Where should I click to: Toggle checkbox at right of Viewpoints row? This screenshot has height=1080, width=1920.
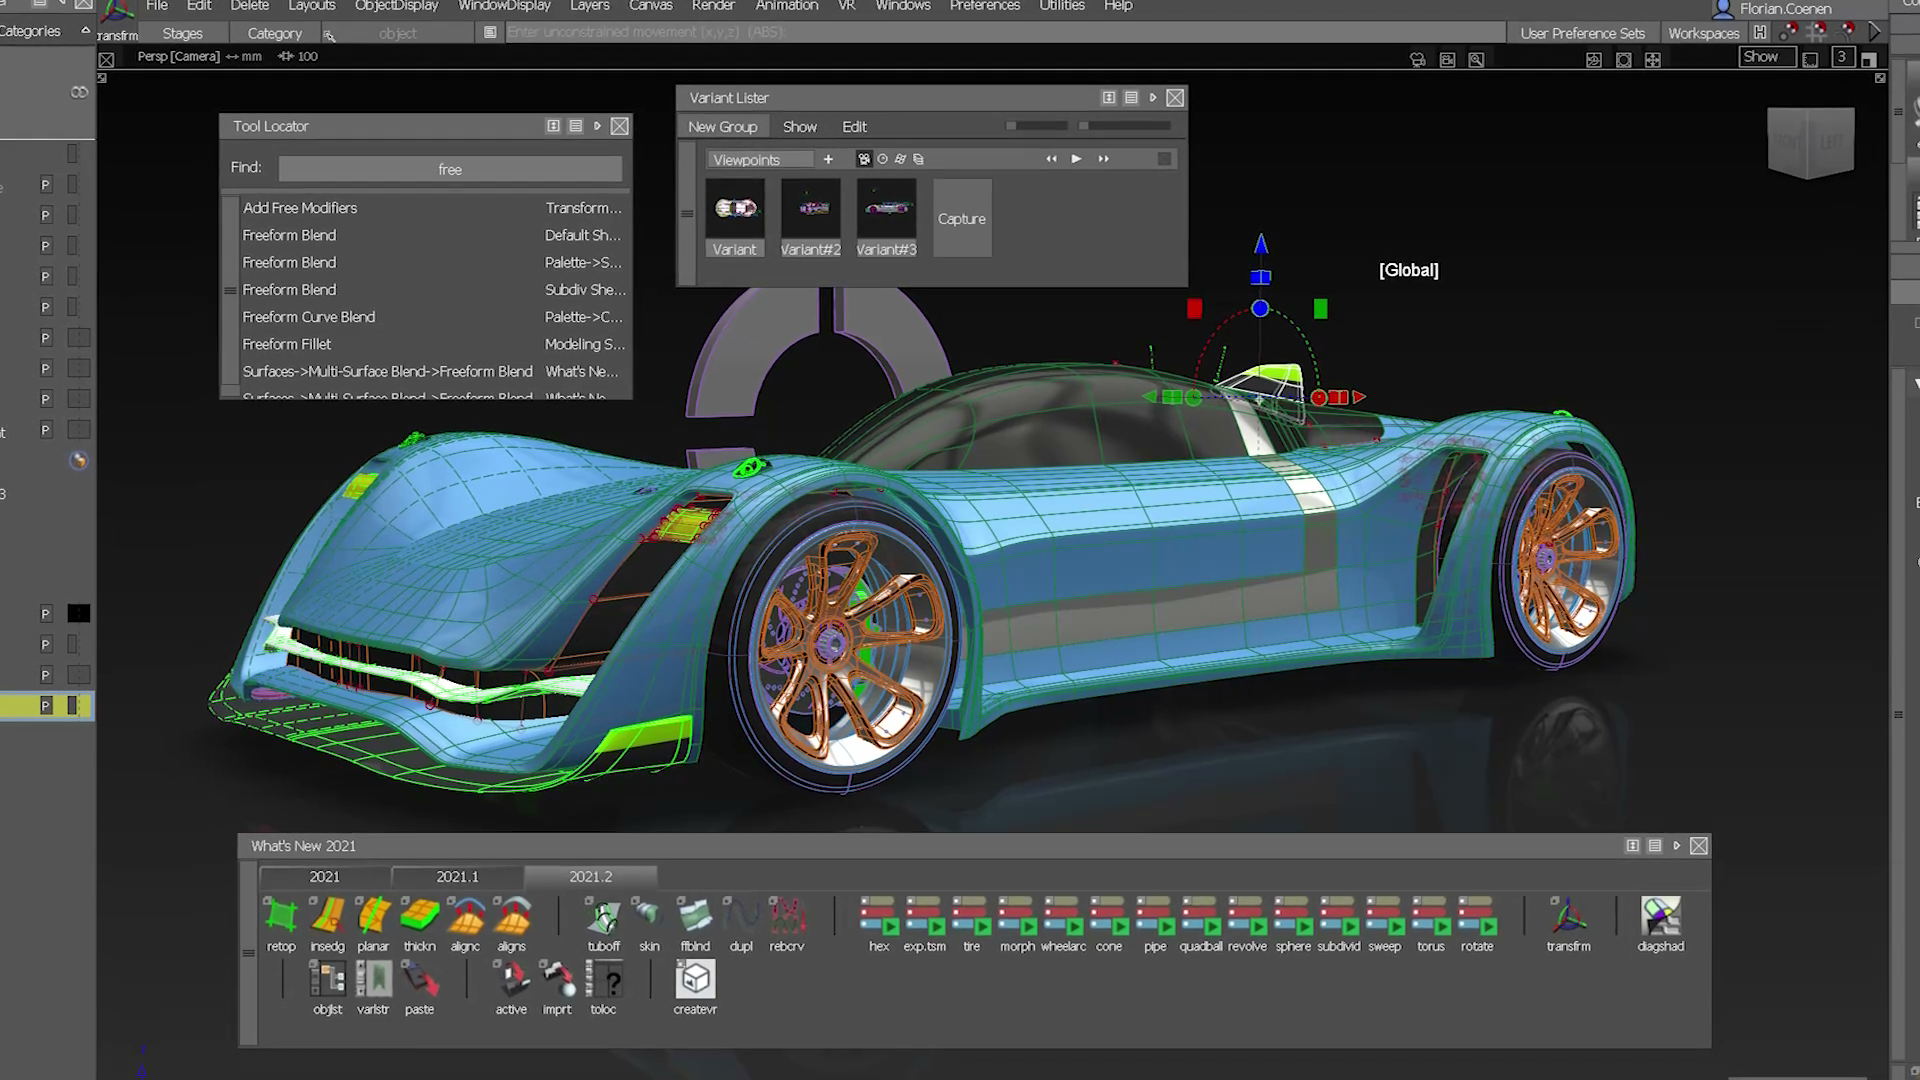point(1164,159)
